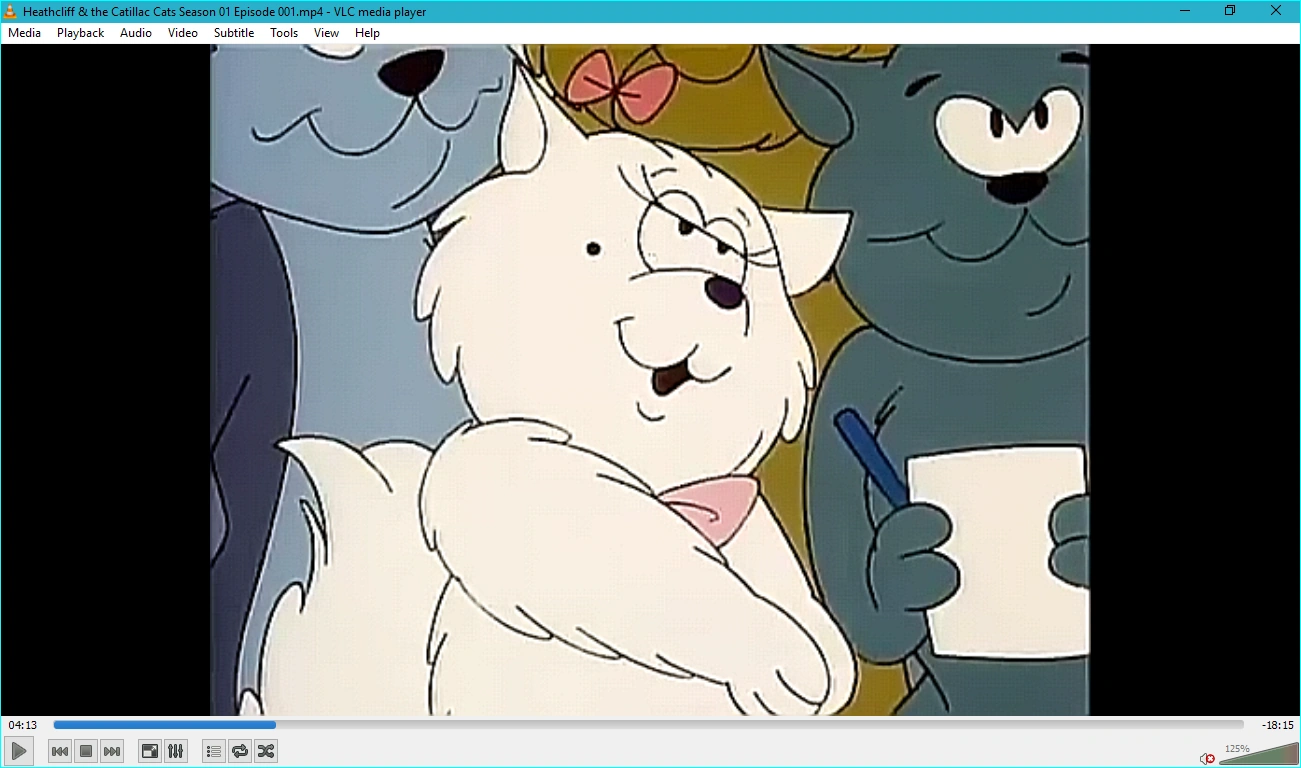
Task: Stop video playback
Action: (86, 751)
